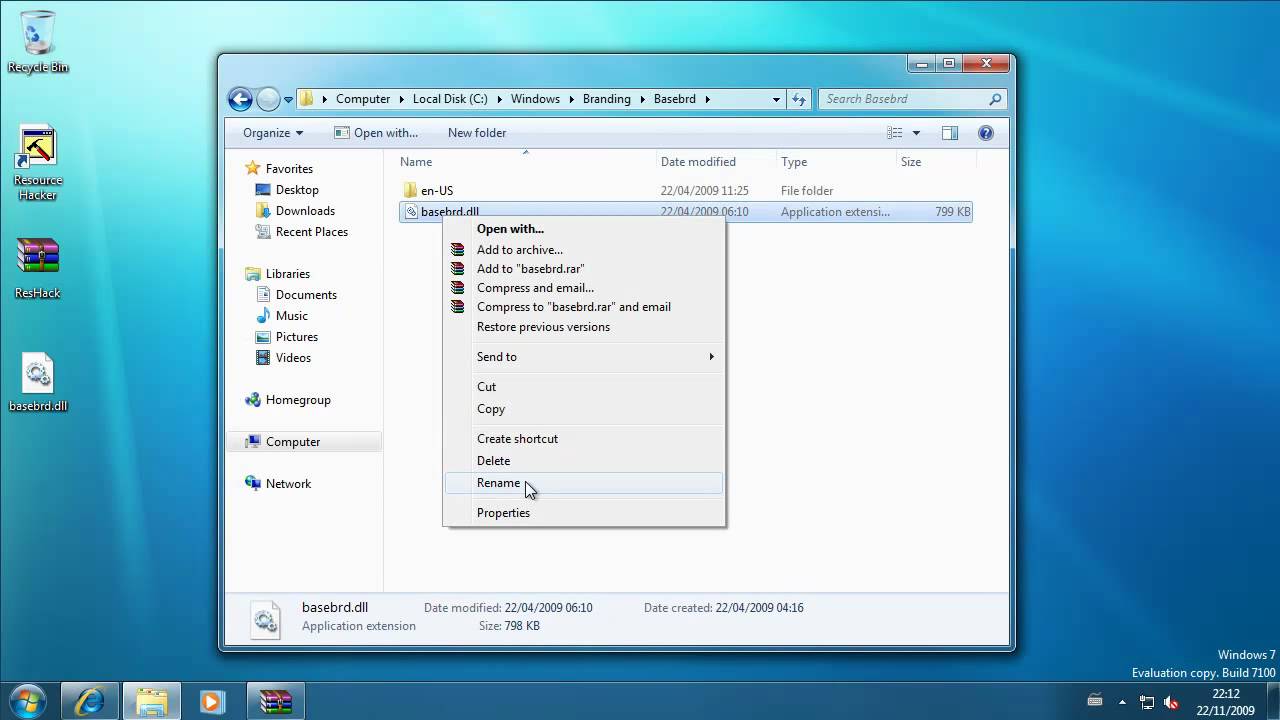Click Open with... at top of context menu
Image resolution: width=1280 pixels, height=720 pixels.
pyautogui.click(x=583, y=229)
